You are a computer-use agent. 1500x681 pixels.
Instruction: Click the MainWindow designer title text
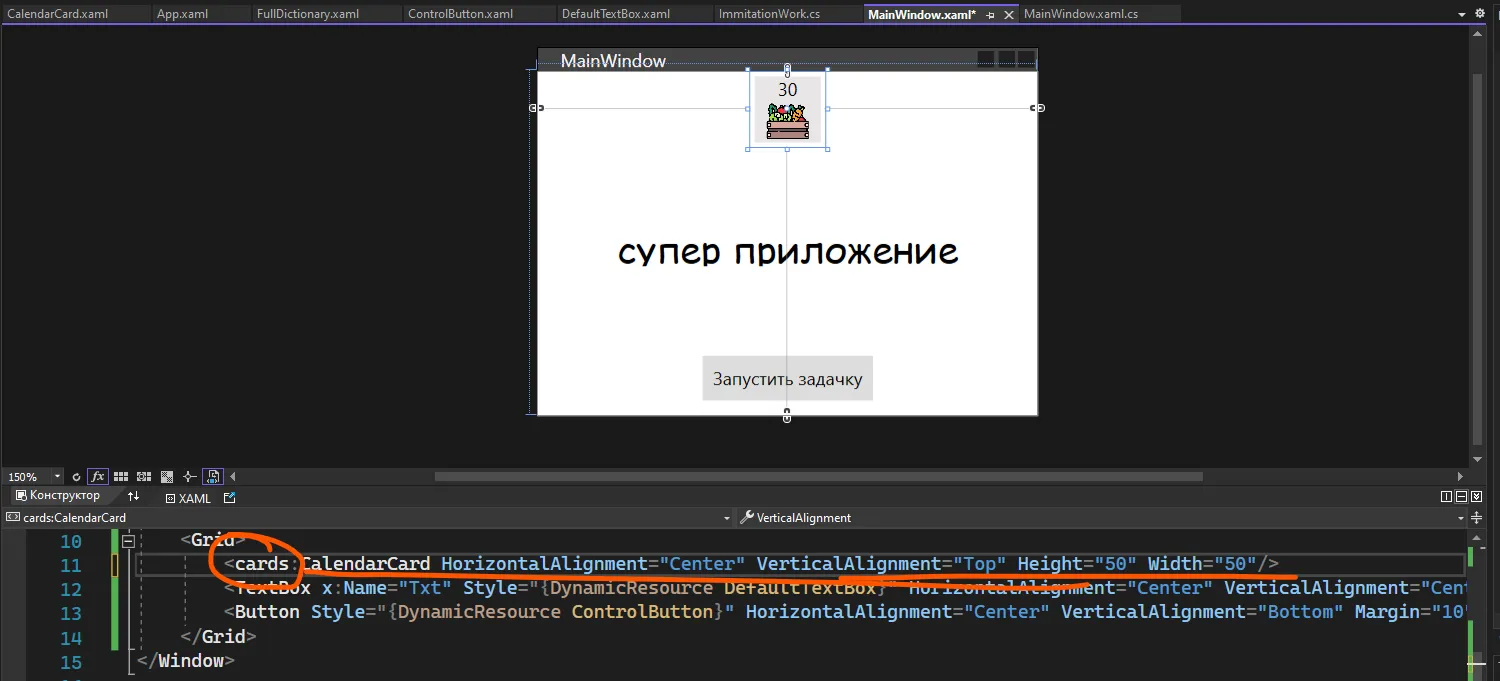point(613,61)
